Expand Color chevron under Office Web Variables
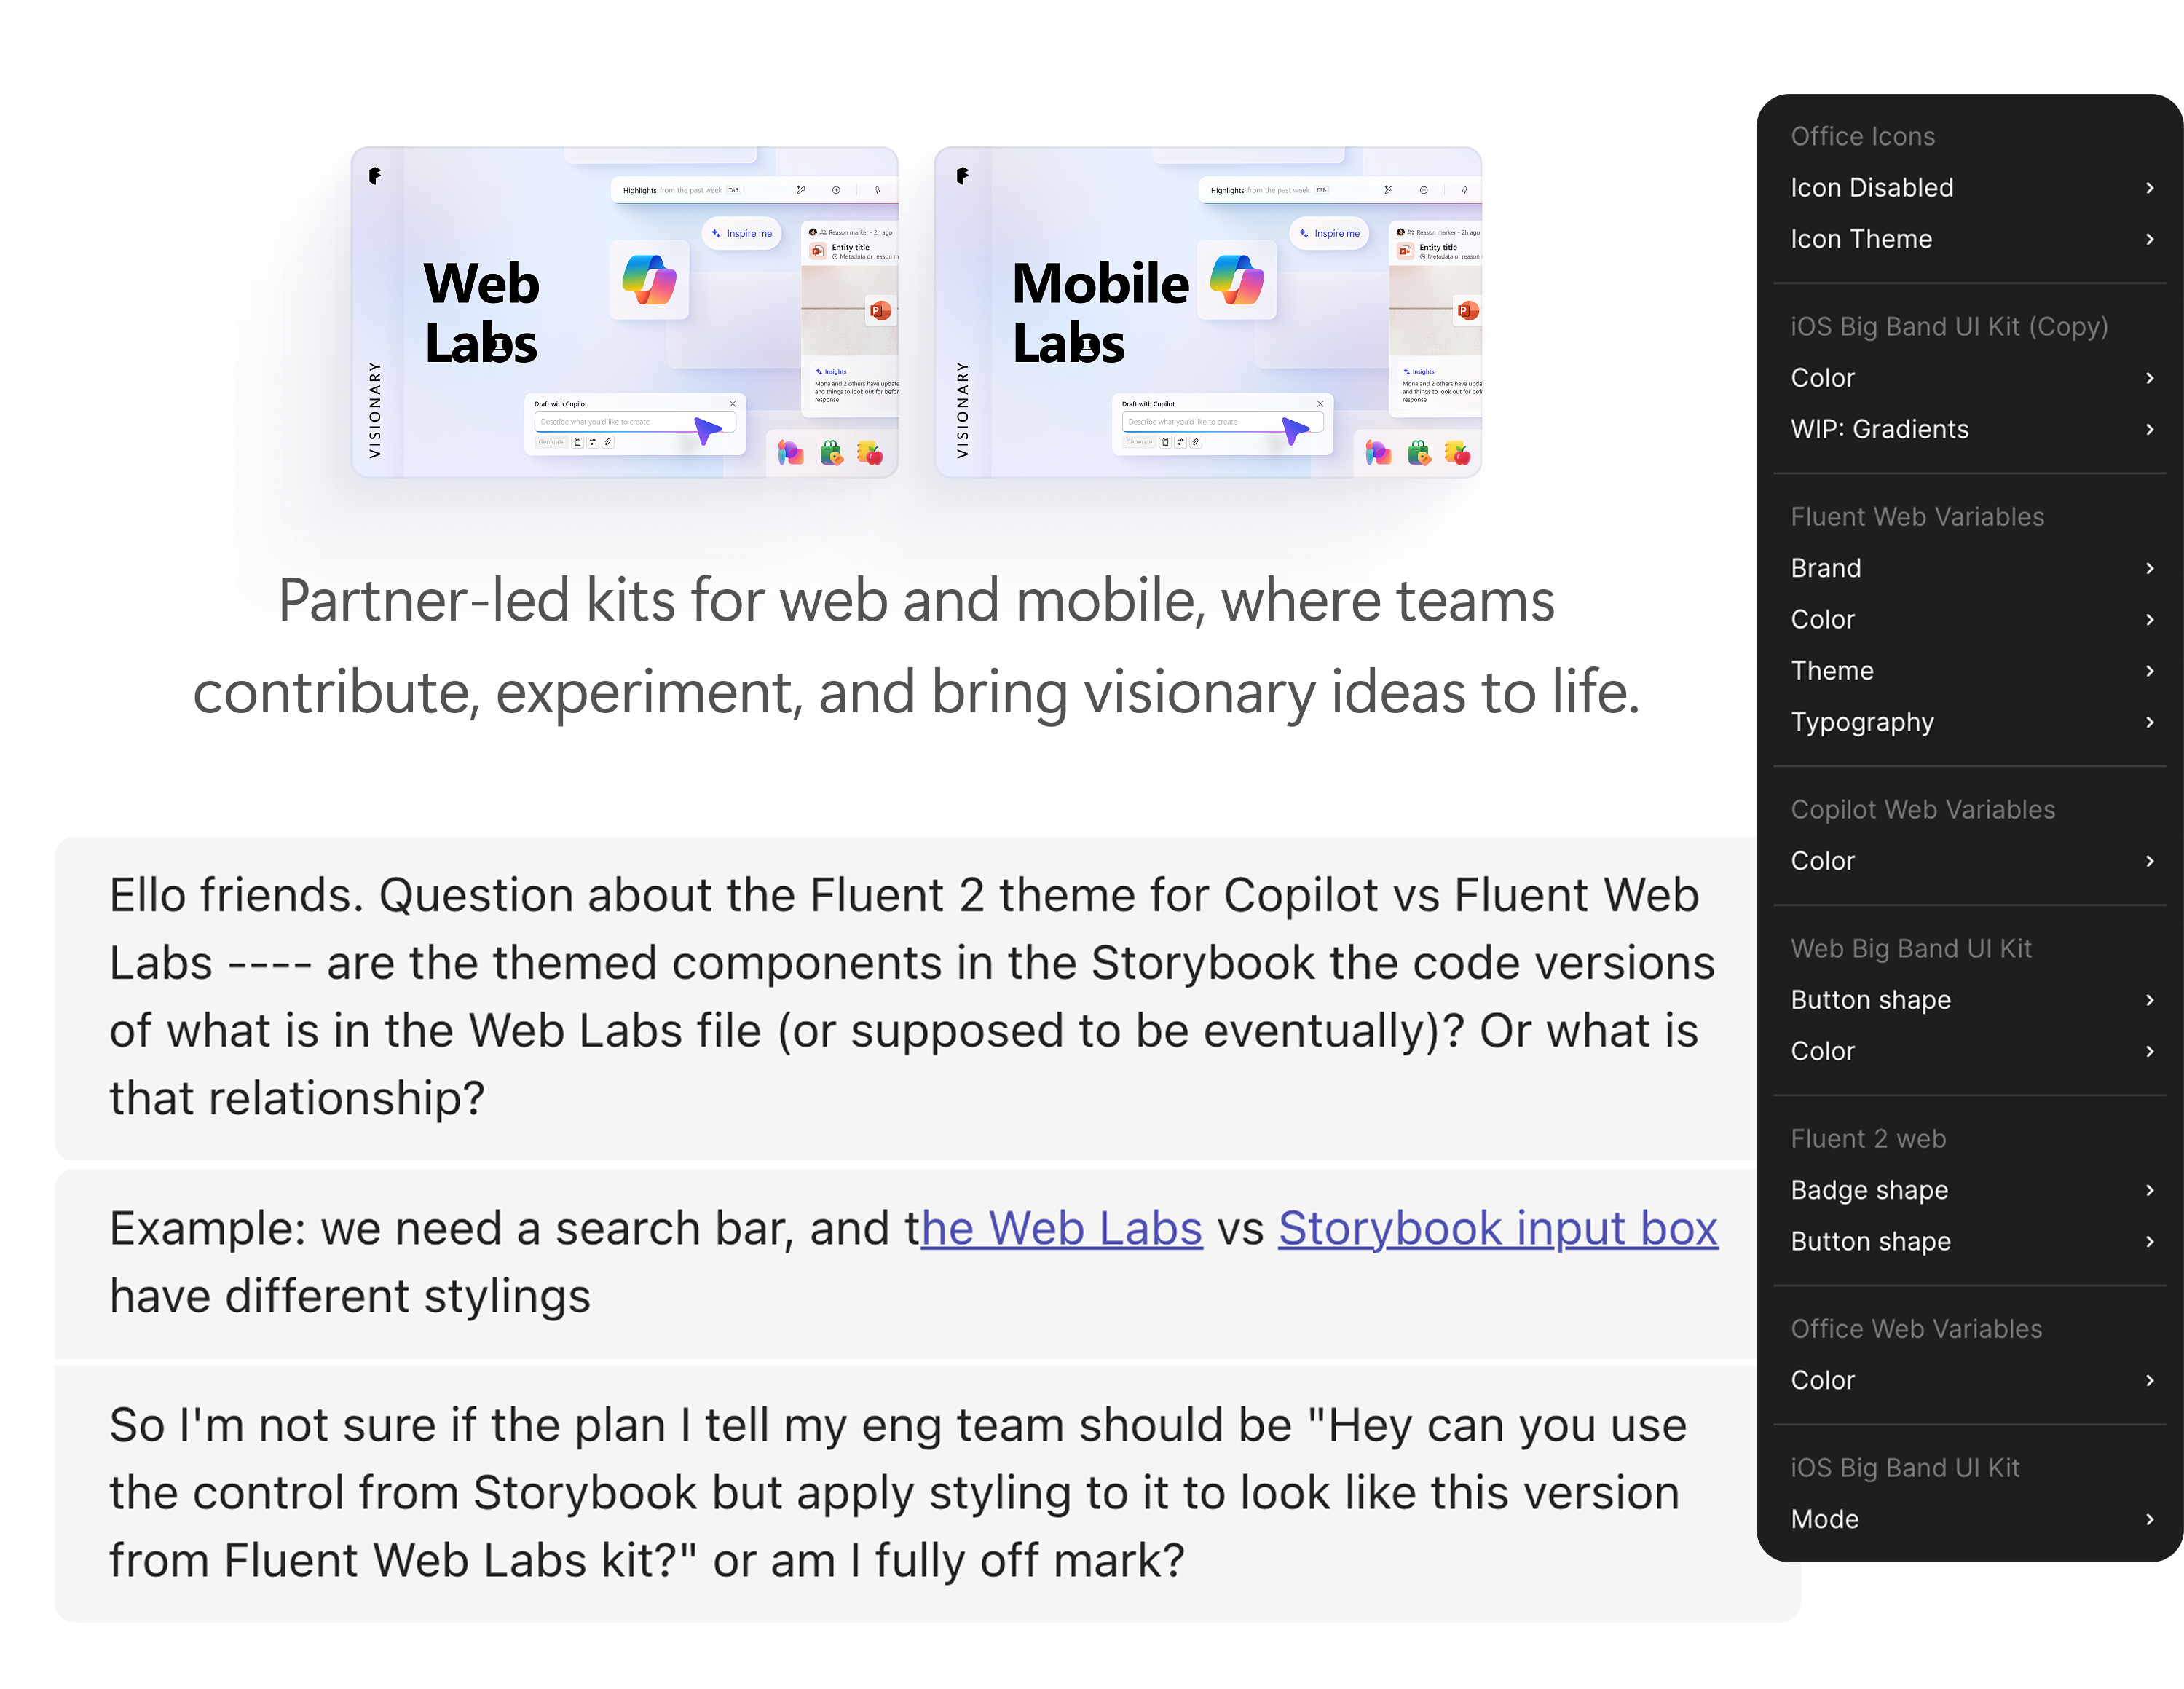 [x=2150, y=1380]
